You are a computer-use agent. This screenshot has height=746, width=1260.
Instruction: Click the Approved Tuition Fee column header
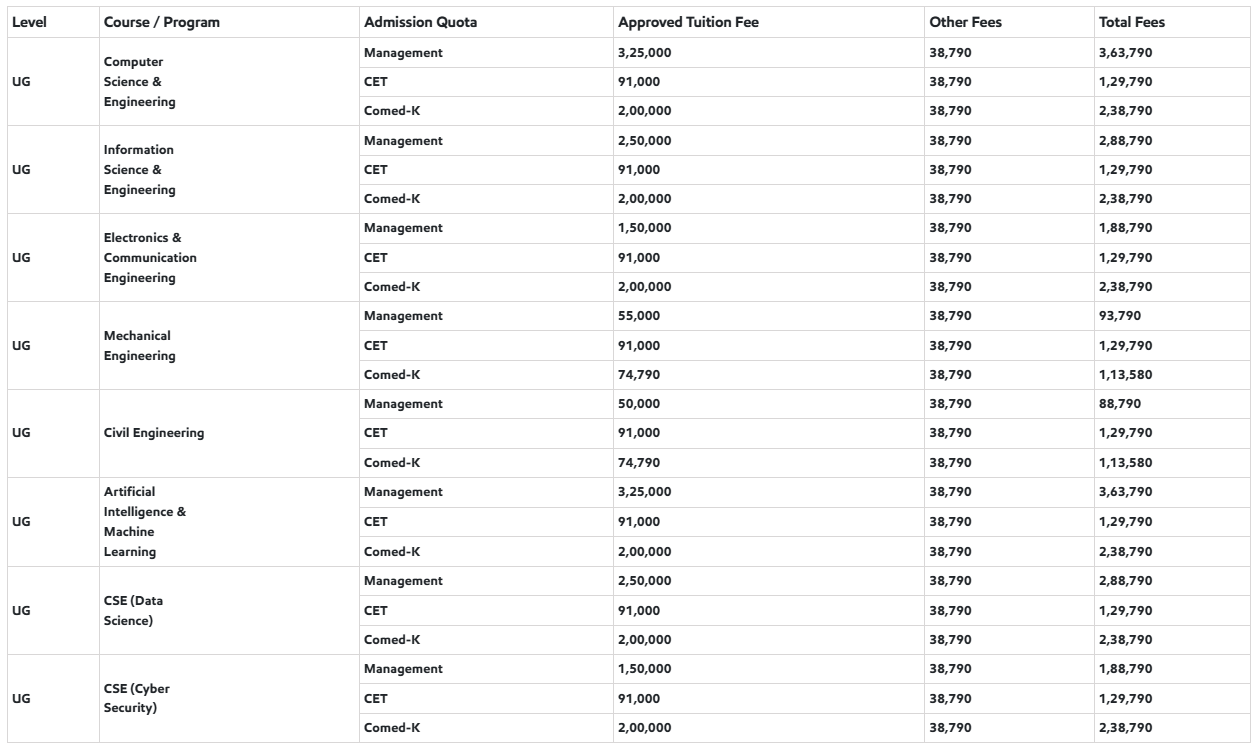(679, 22)
